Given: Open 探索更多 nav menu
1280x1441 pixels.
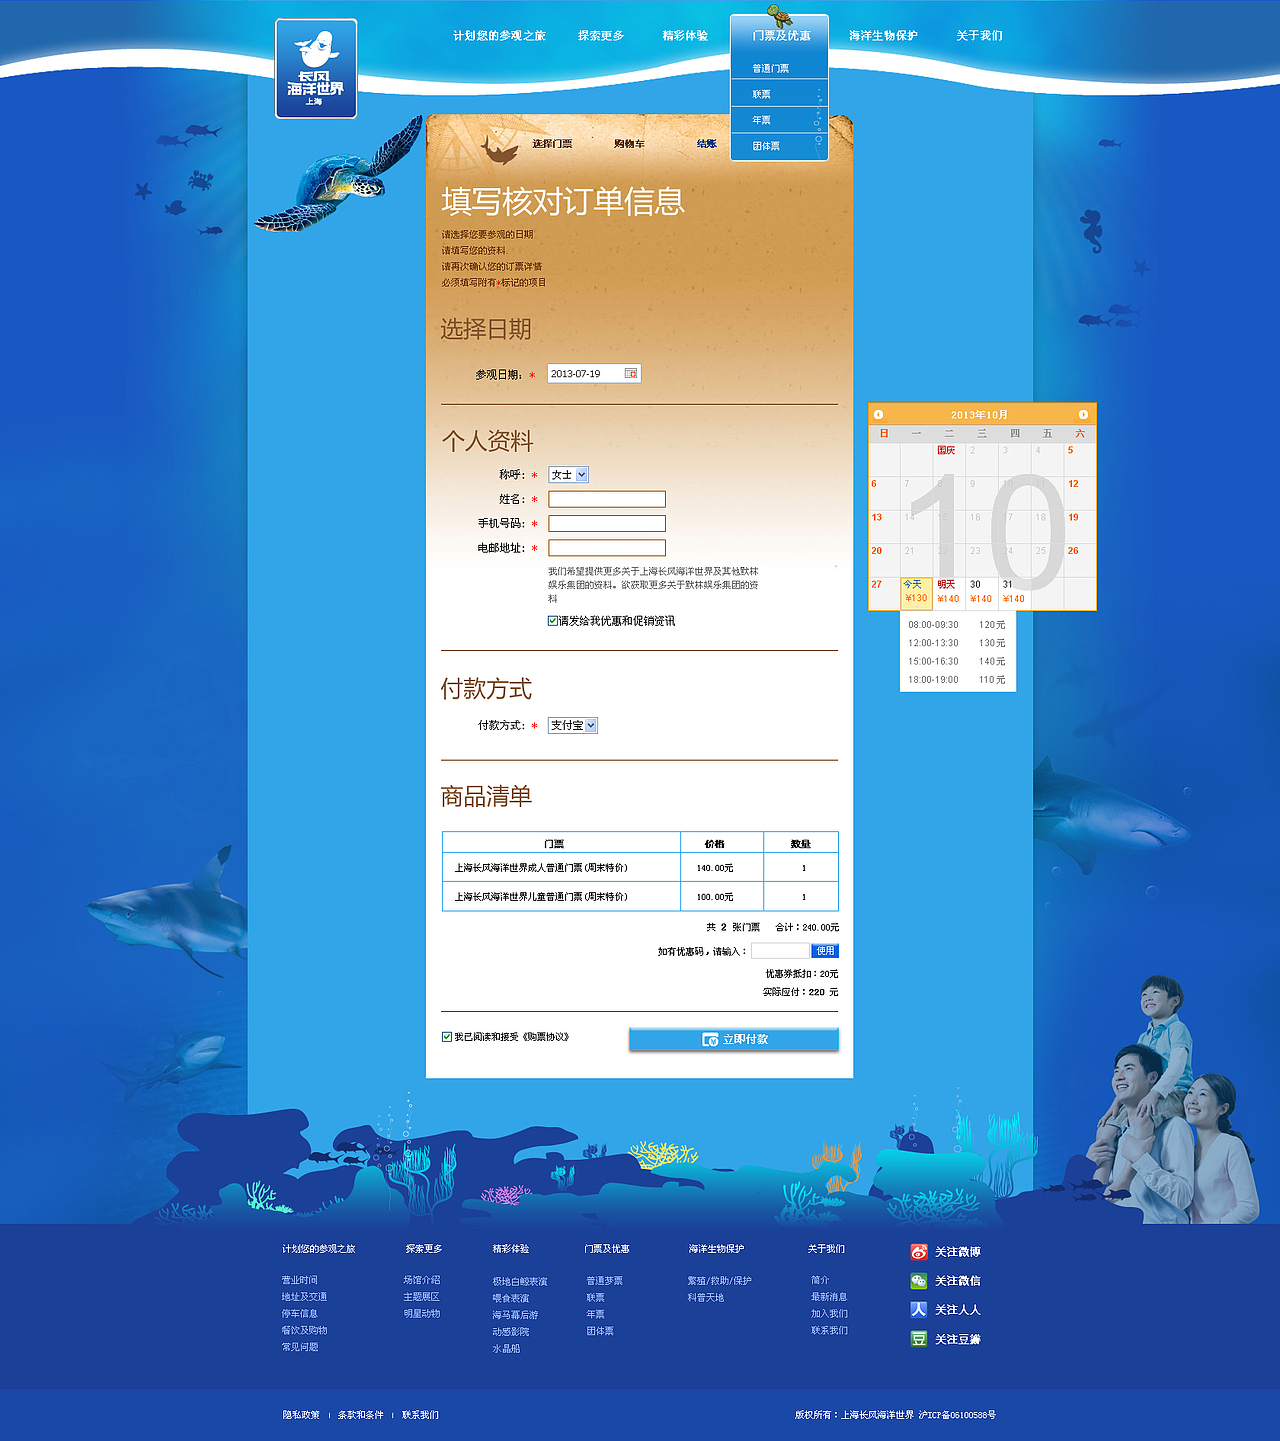Looking at the screenshot, I should 601,36.
